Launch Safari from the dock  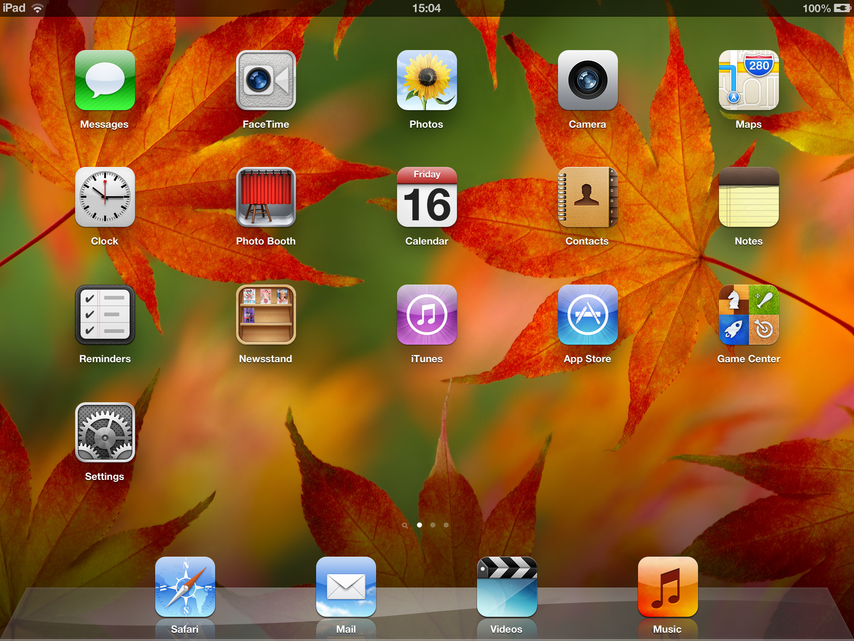(185, 586)
